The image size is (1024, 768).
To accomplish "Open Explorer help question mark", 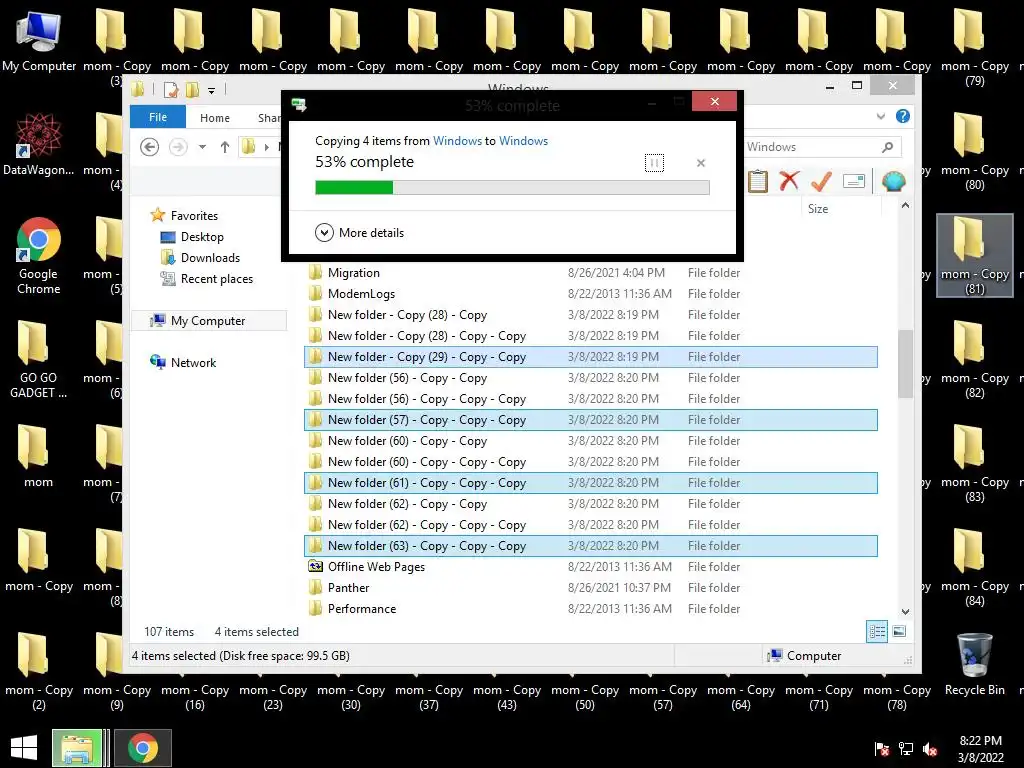I will (x=903, y=116).
